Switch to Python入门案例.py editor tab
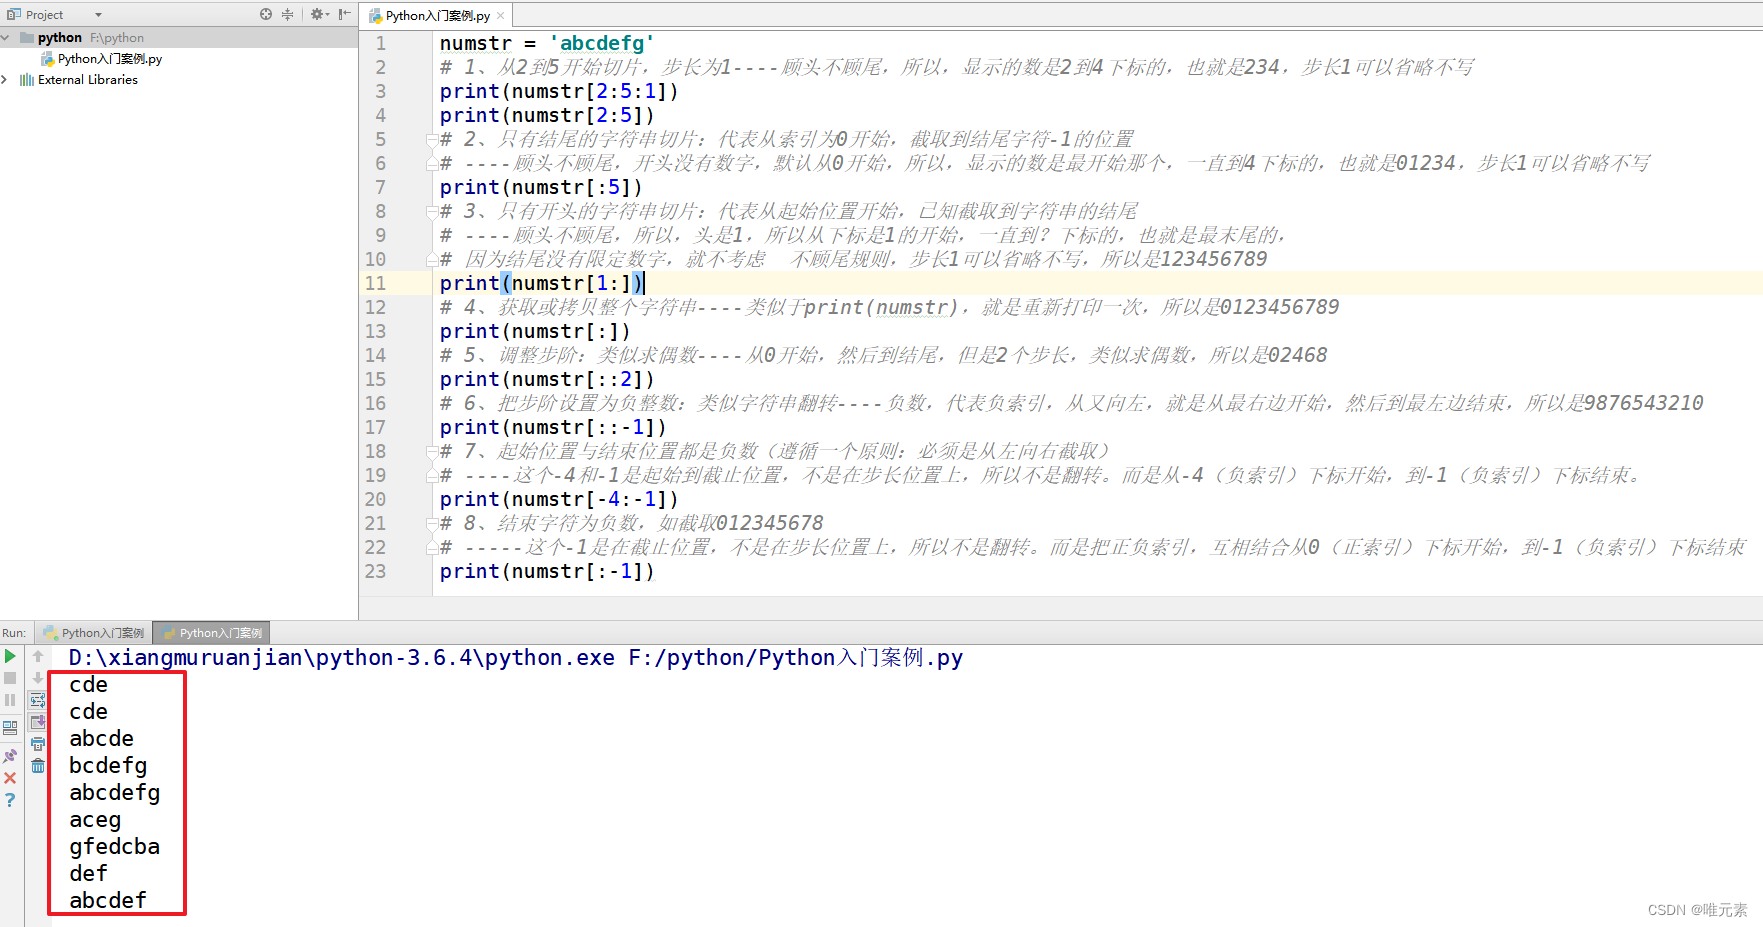This screenshot has width=1763, height=927. tap(438, 15)
